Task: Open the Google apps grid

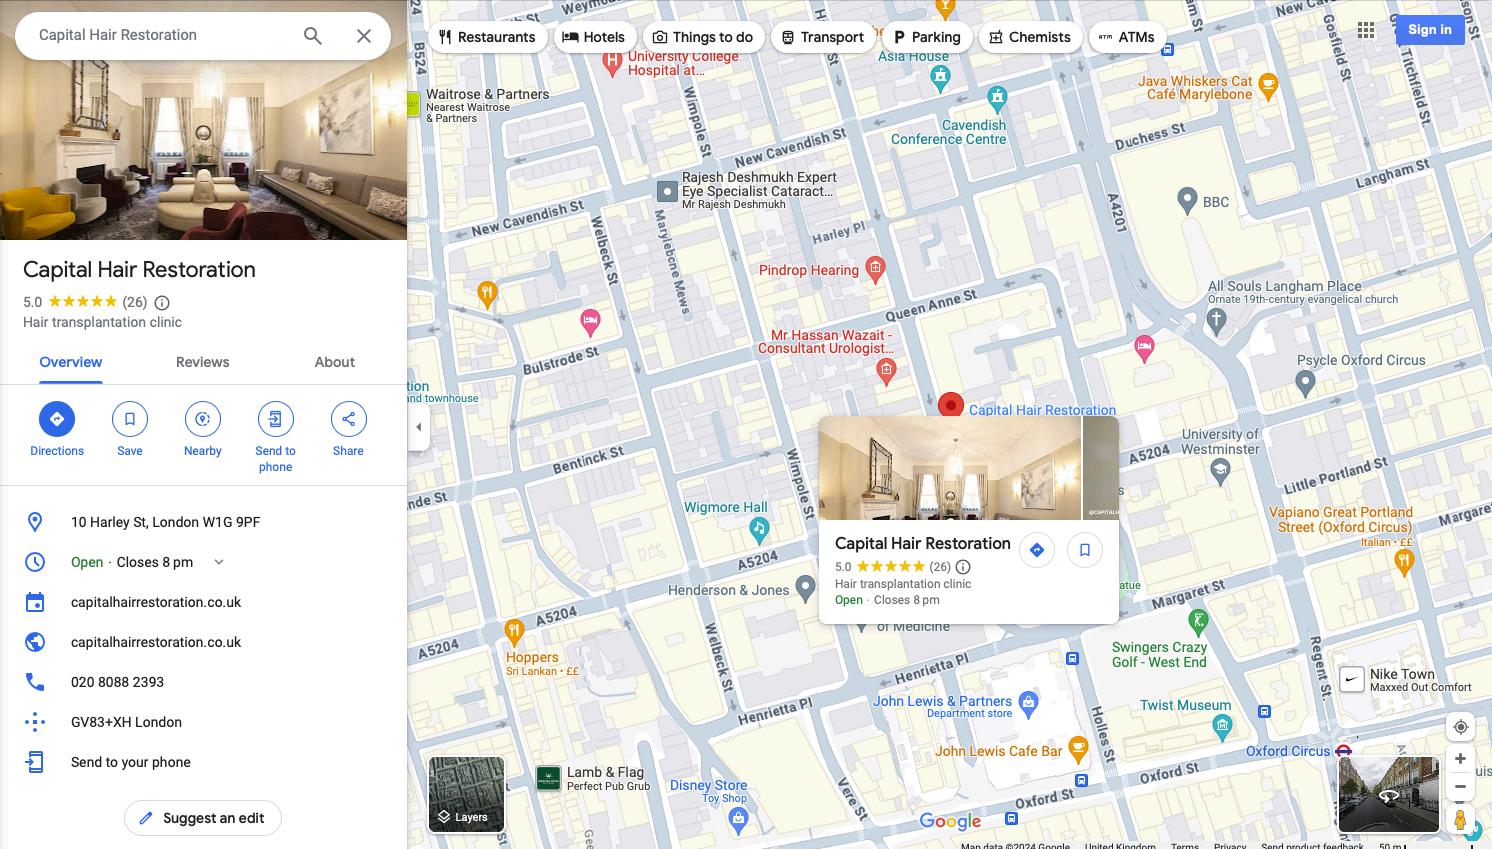Action: tap(1366, 30)
